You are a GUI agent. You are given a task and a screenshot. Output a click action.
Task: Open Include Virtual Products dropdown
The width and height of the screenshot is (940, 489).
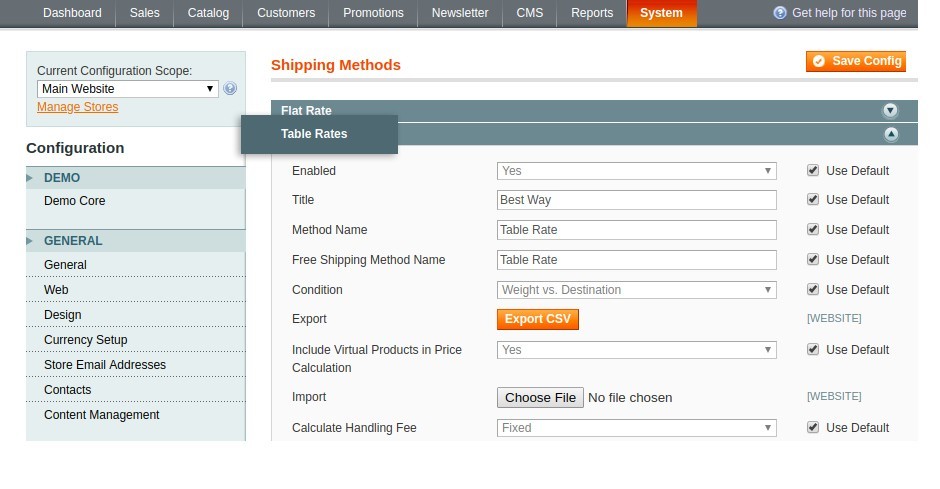637,350
